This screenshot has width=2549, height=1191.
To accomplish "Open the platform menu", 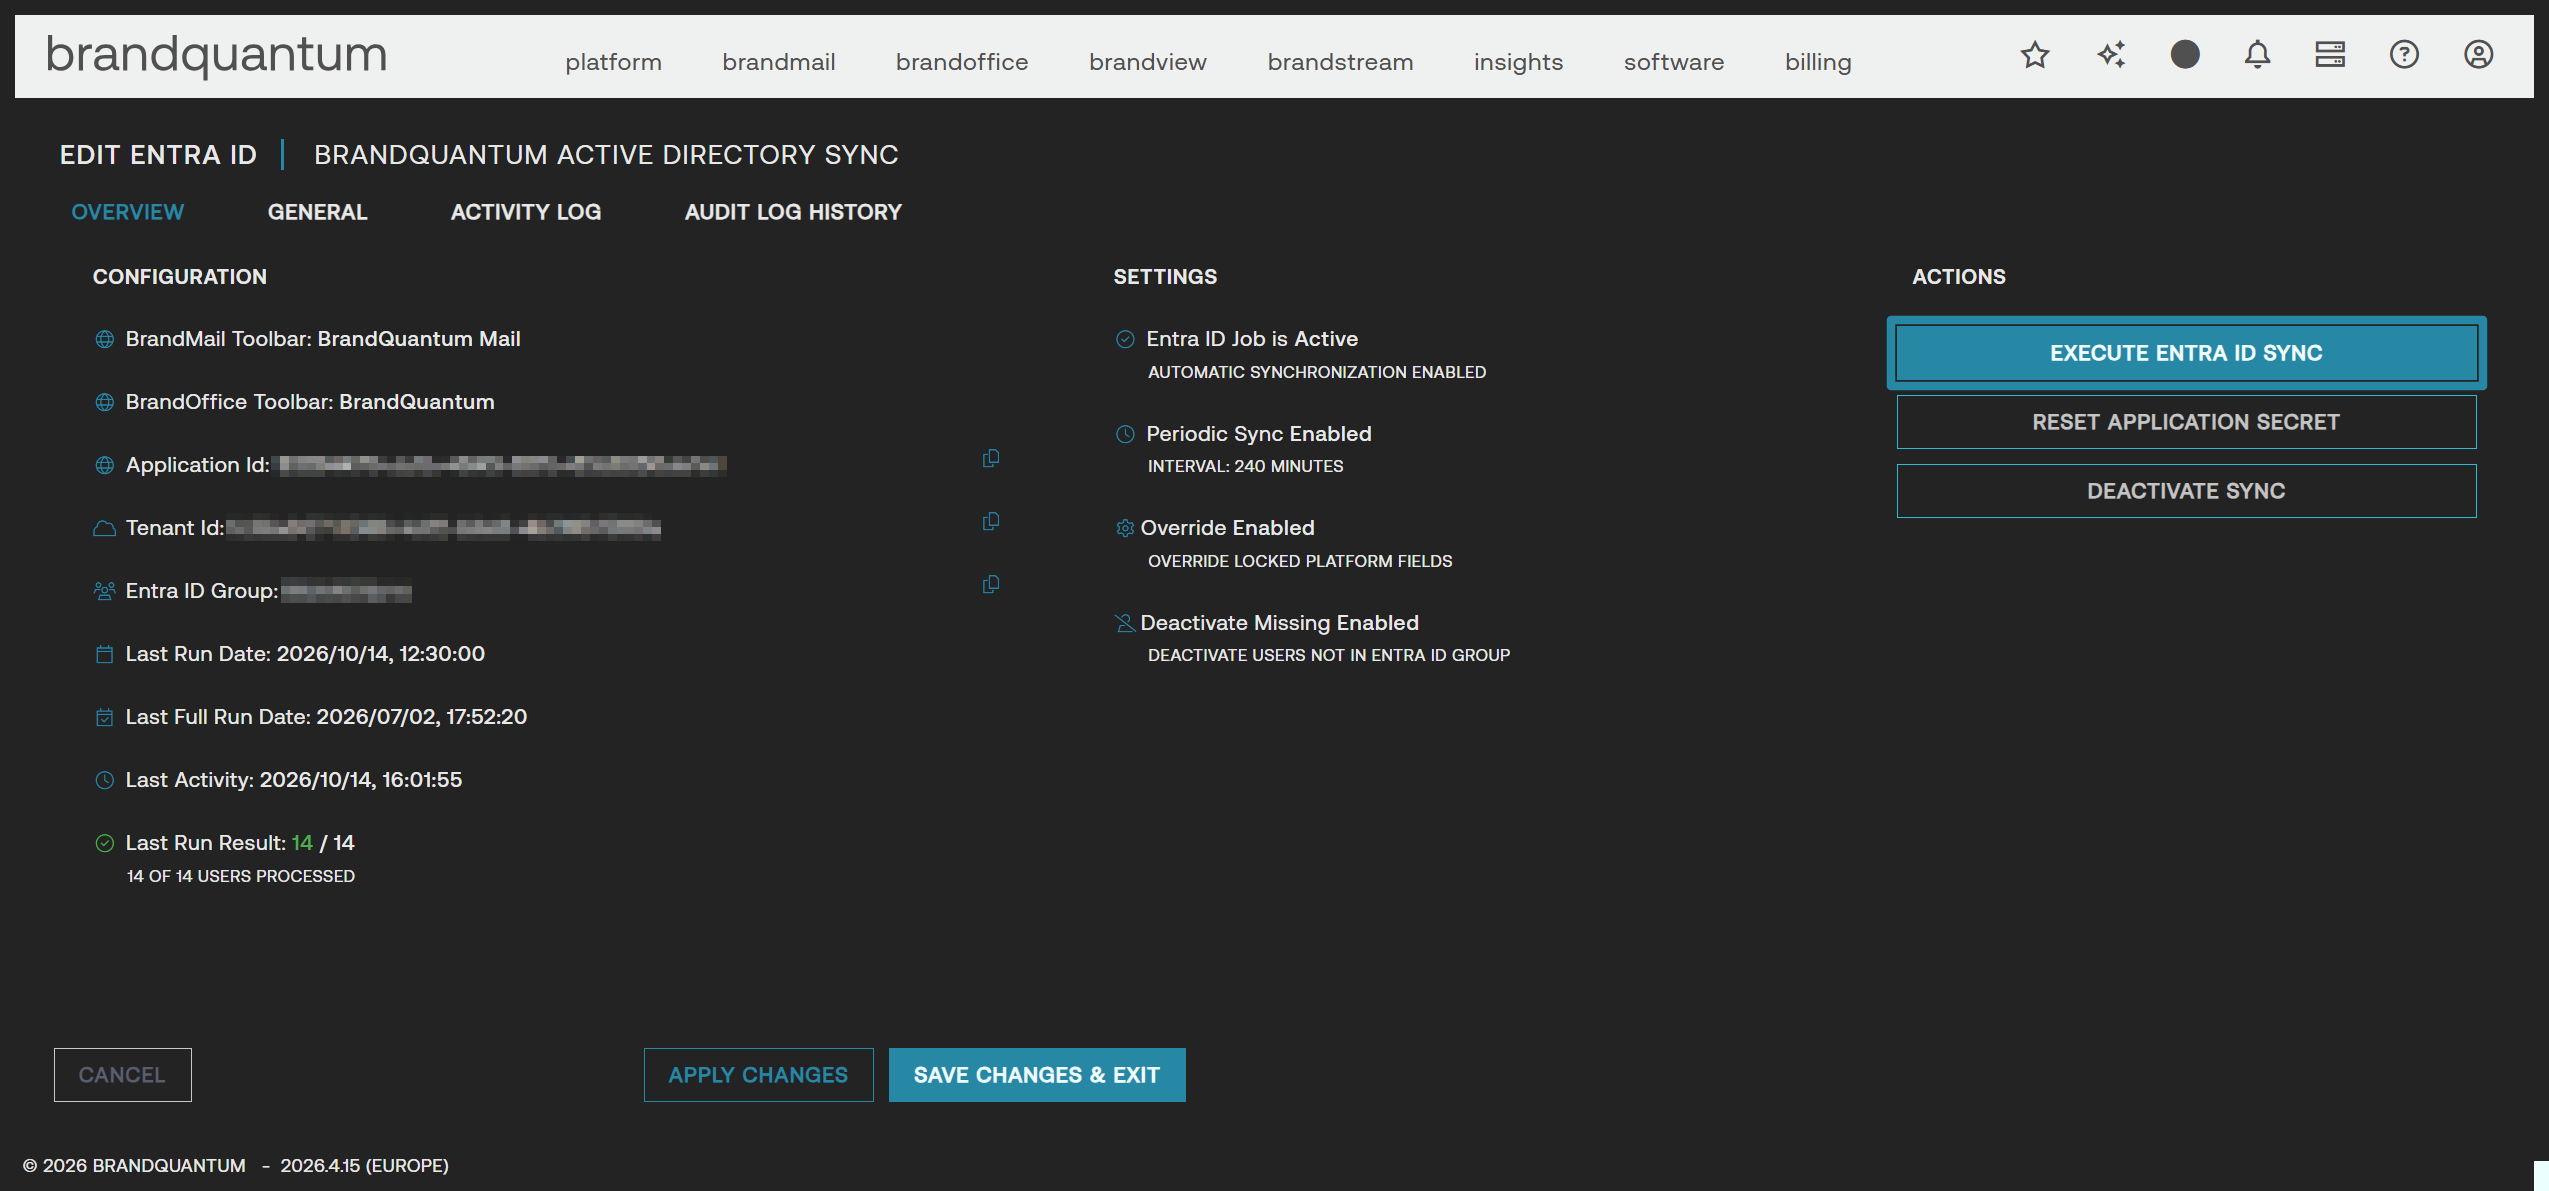I will point(613,62).
